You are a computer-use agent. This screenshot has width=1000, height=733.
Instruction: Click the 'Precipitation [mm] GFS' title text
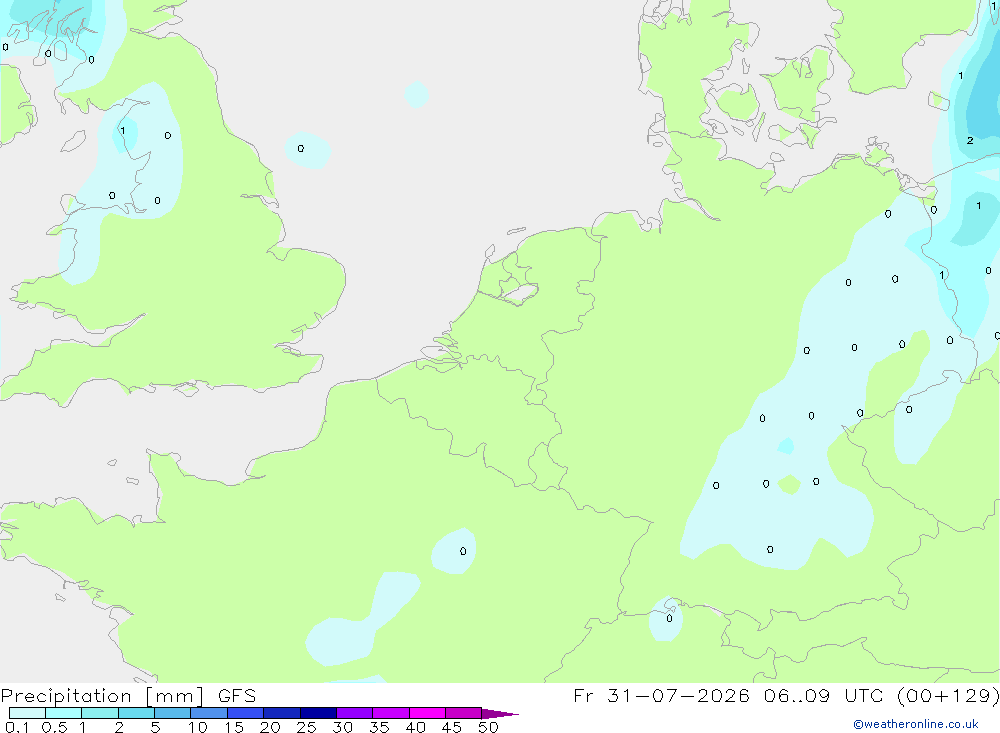tap(128, 696)
